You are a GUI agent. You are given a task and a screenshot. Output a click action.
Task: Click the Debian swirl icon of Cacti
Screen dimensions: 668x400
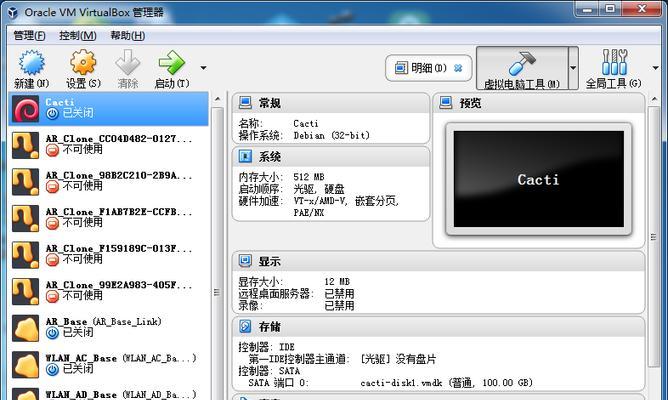[x=26, y=109]
